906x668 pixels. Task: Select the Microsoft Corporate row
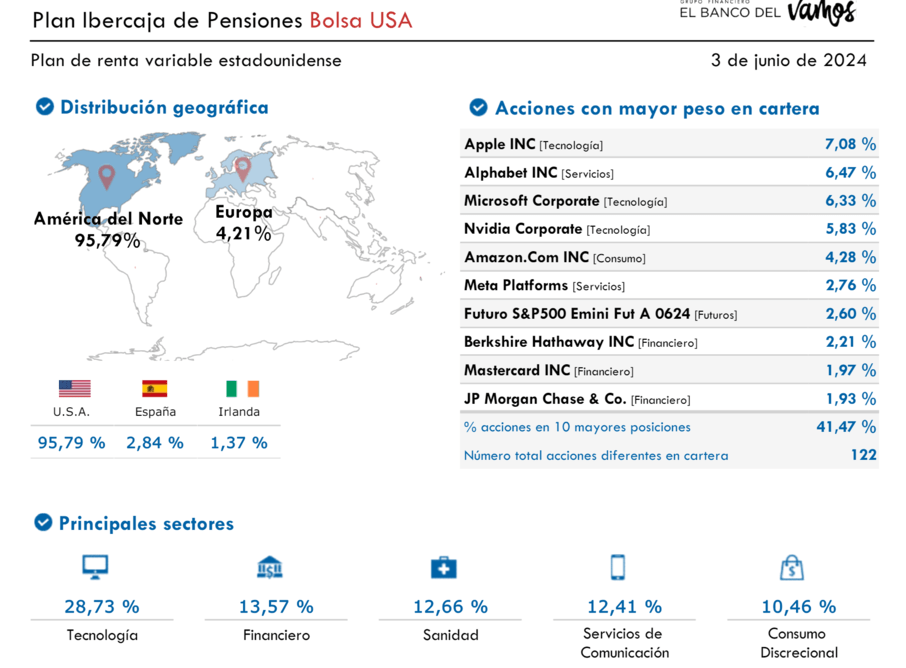point(669,200)
